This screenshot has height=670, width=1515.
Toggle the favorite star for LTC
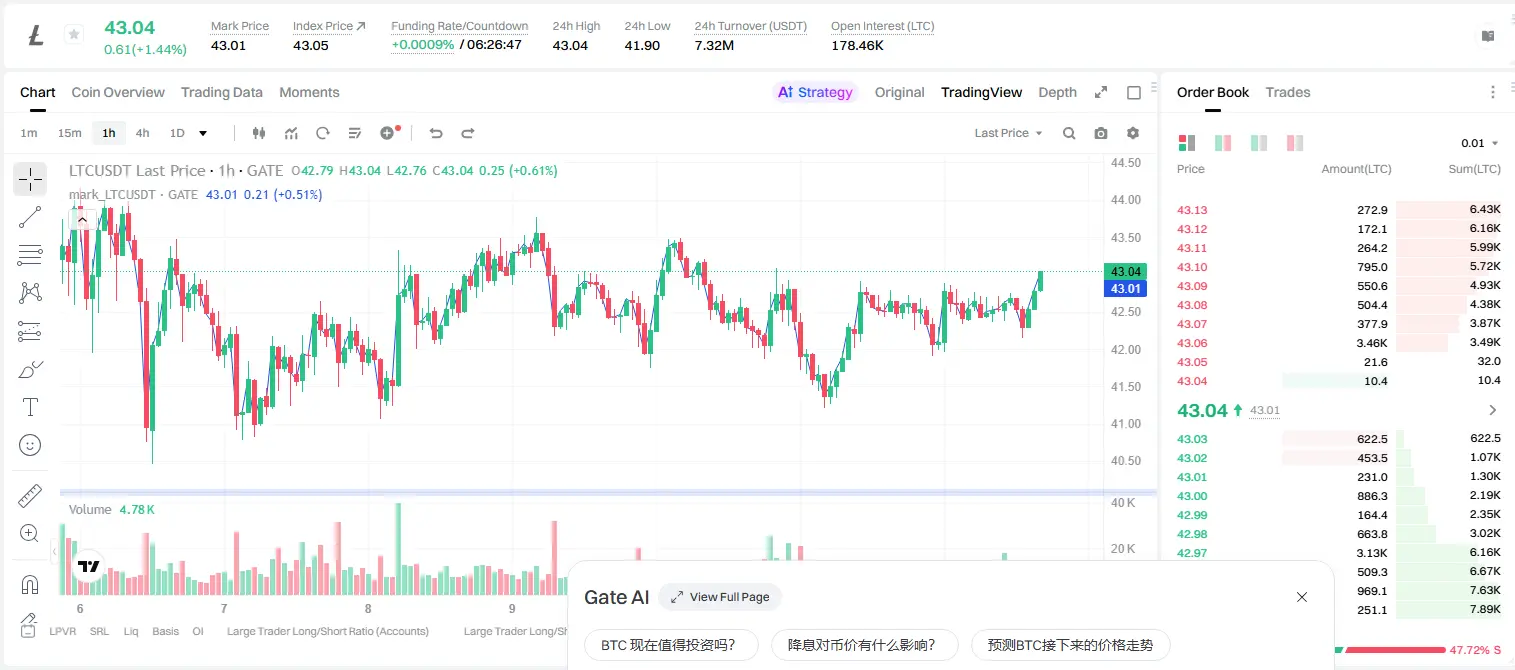pos(74,35)
